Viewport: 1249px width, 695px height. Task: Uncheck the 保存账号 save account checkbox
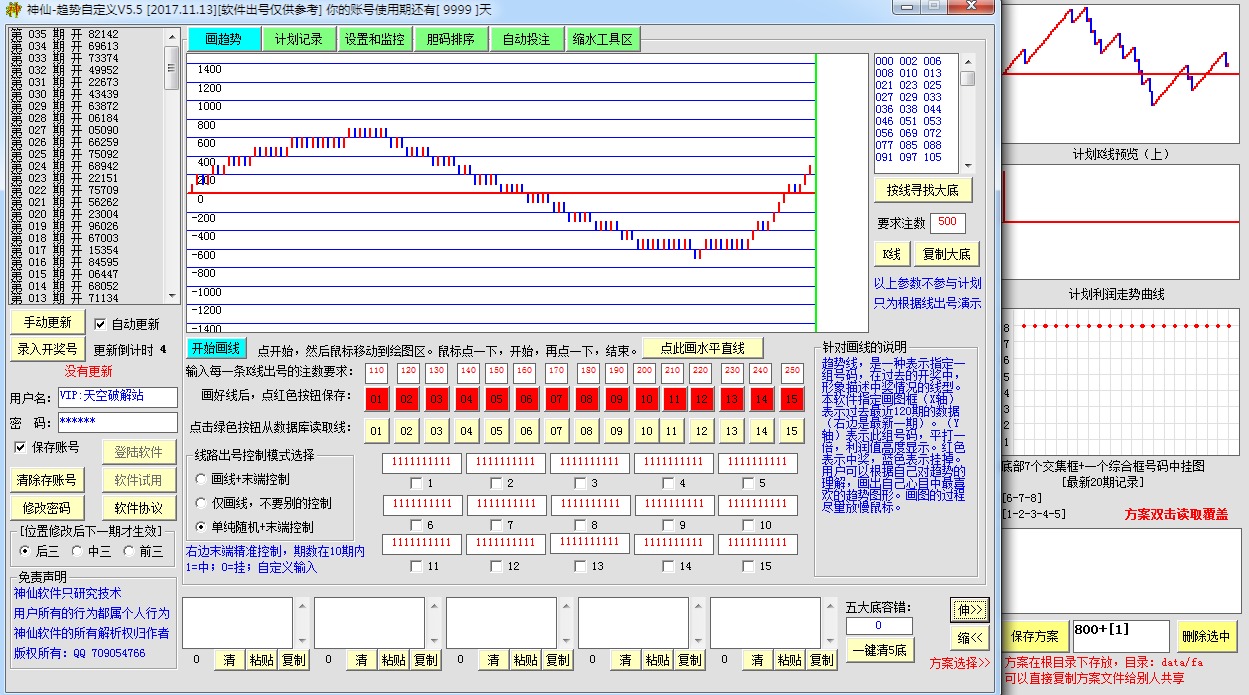click(20, 447)
